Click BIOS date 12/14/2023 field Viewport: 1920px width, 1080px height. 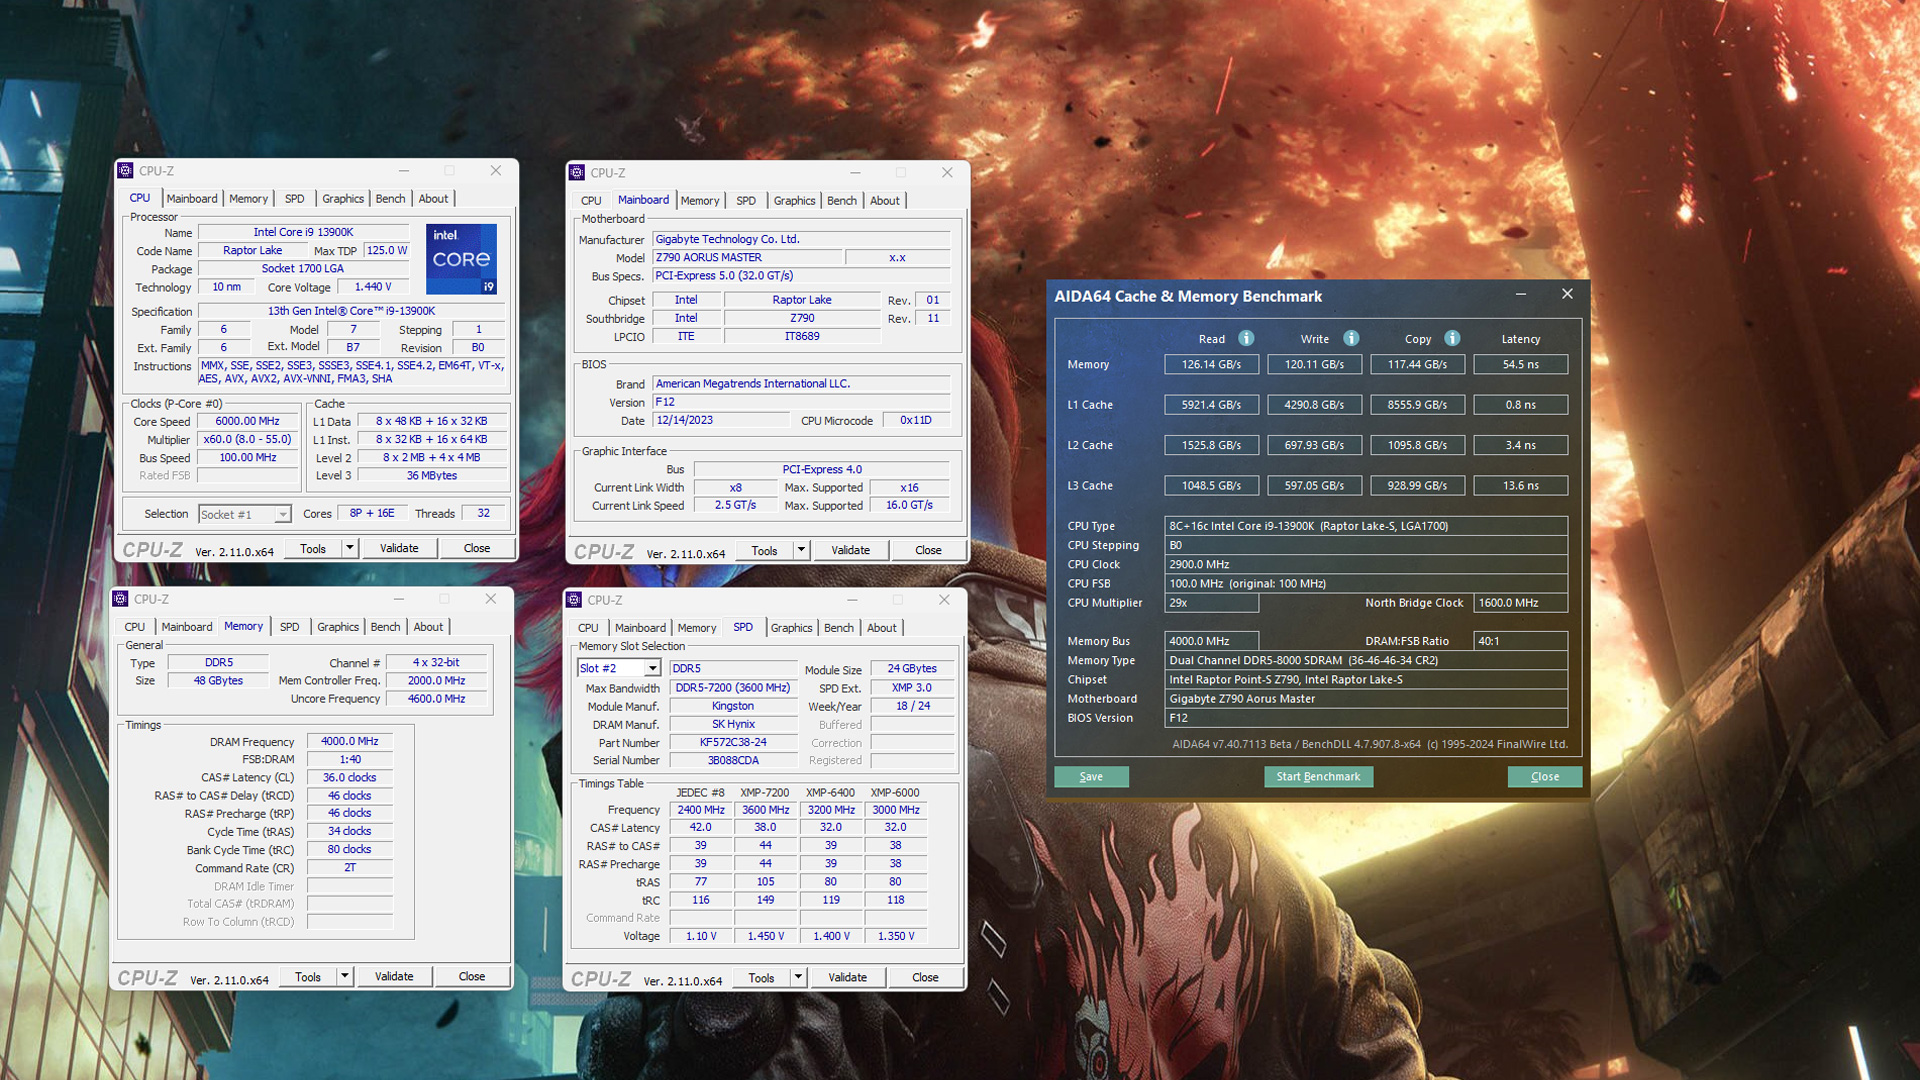(x=720, y=421)
